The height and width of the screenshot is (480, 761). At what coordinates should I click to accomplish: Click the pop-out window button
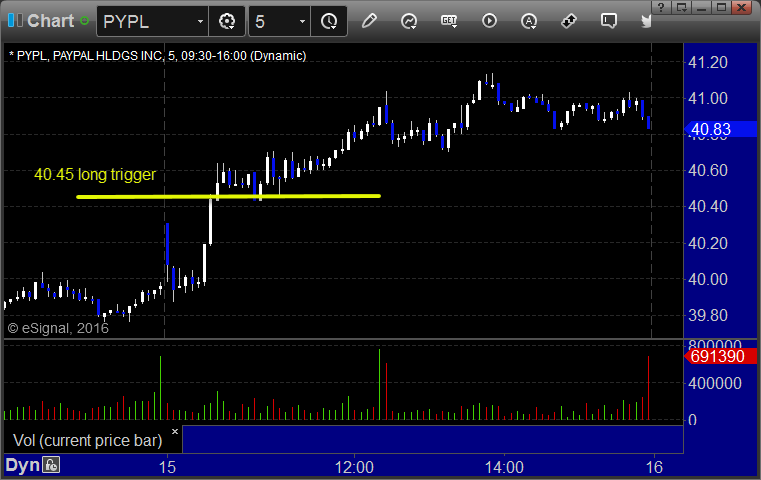(x=681, y=7)
